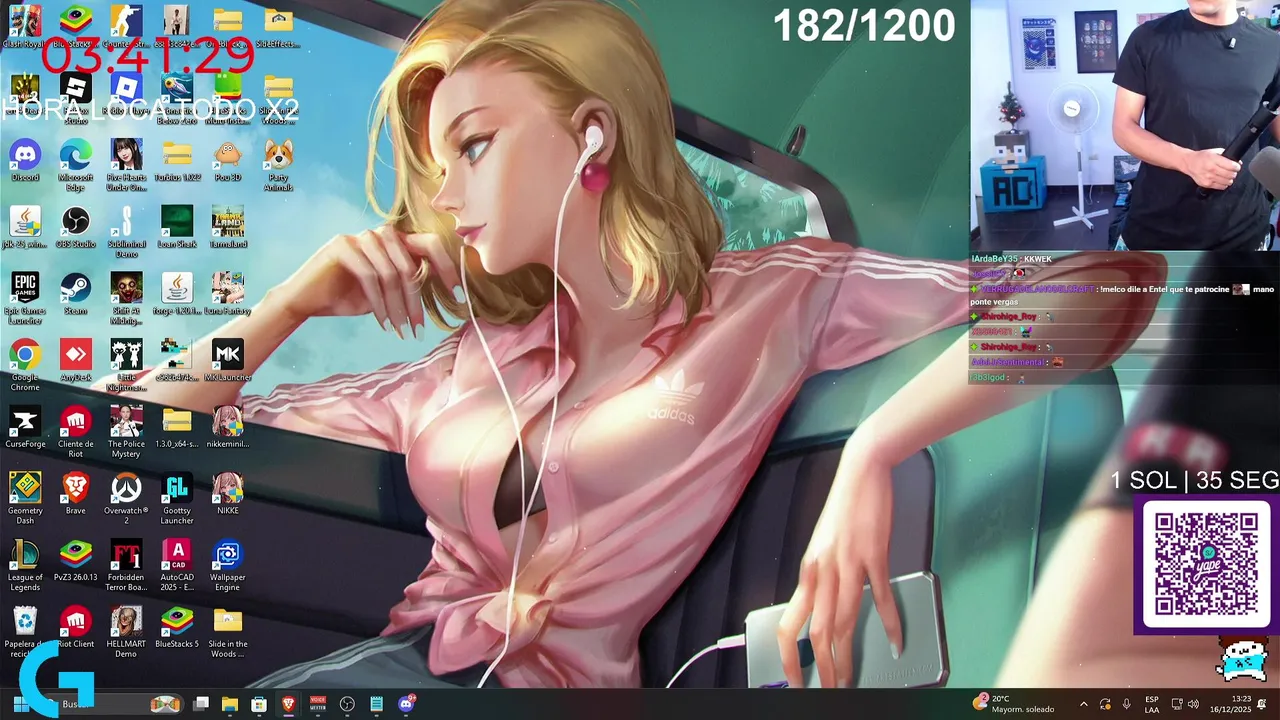Open the Forbidden Terror Board shortcut
Image resolution: width=1280 pixels, height=720 pixels.
126,565
